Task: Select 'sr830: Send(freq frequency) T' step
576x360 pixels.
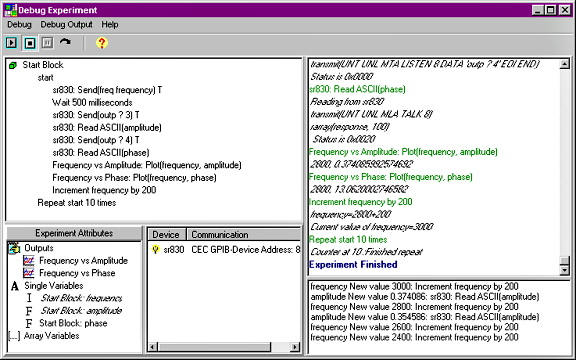Action: click(107, 90)
